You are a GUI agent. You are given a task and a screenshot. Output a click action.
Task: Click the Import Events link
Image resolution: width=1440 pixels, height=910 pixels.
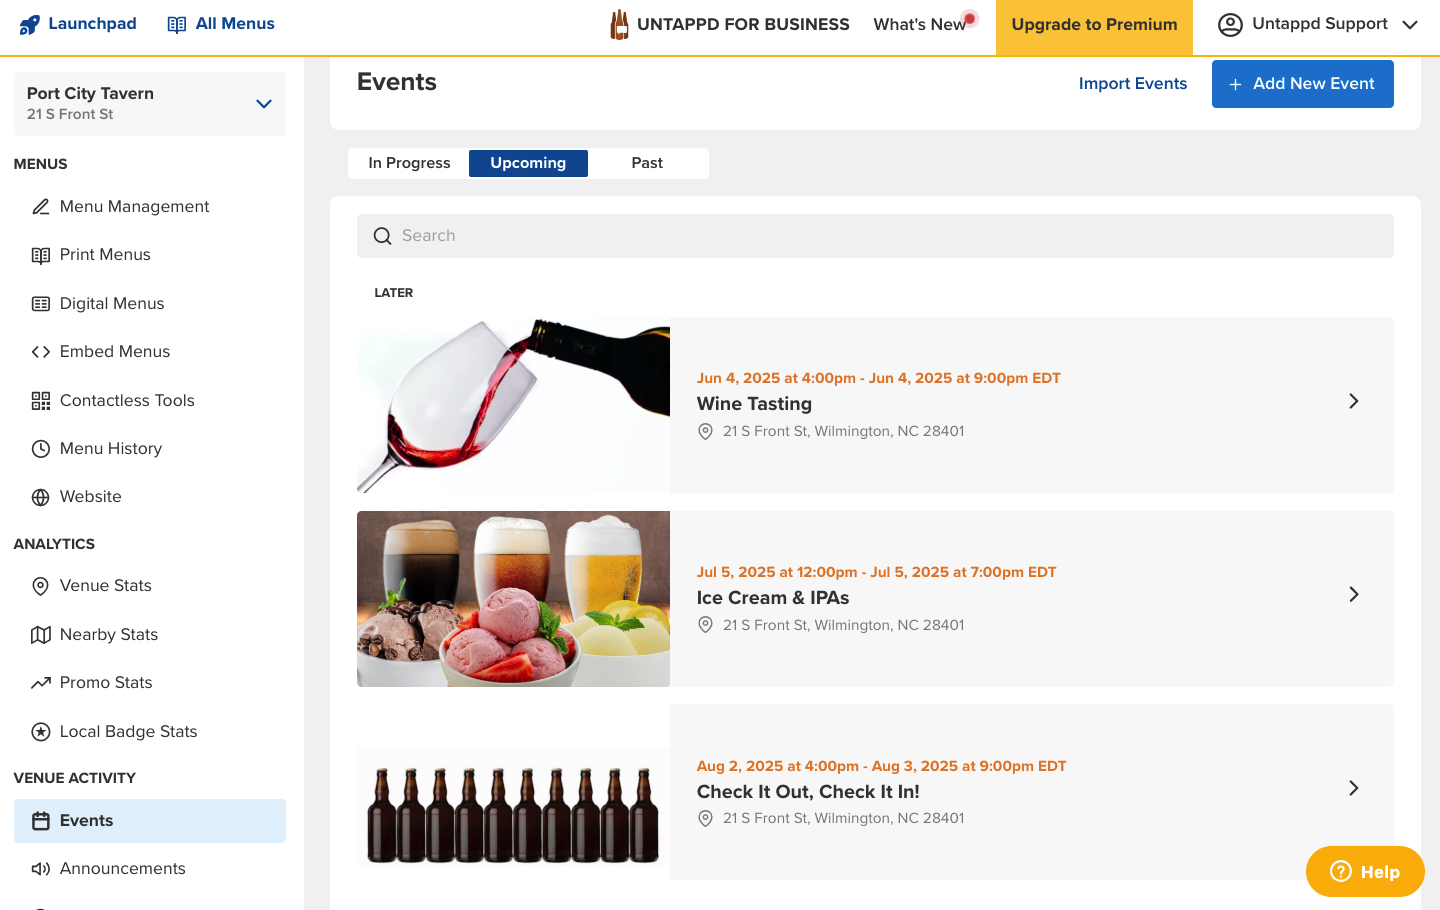[1132, 84]
